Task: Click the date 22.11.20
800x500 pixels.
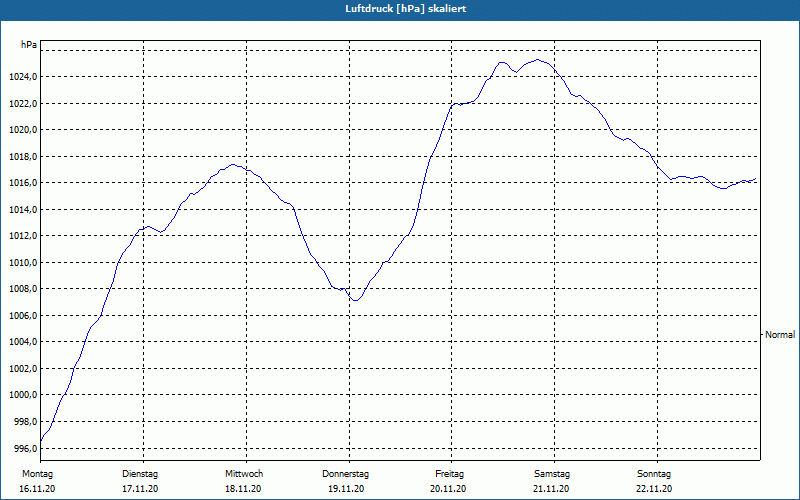Action: (x=654, y=489)
